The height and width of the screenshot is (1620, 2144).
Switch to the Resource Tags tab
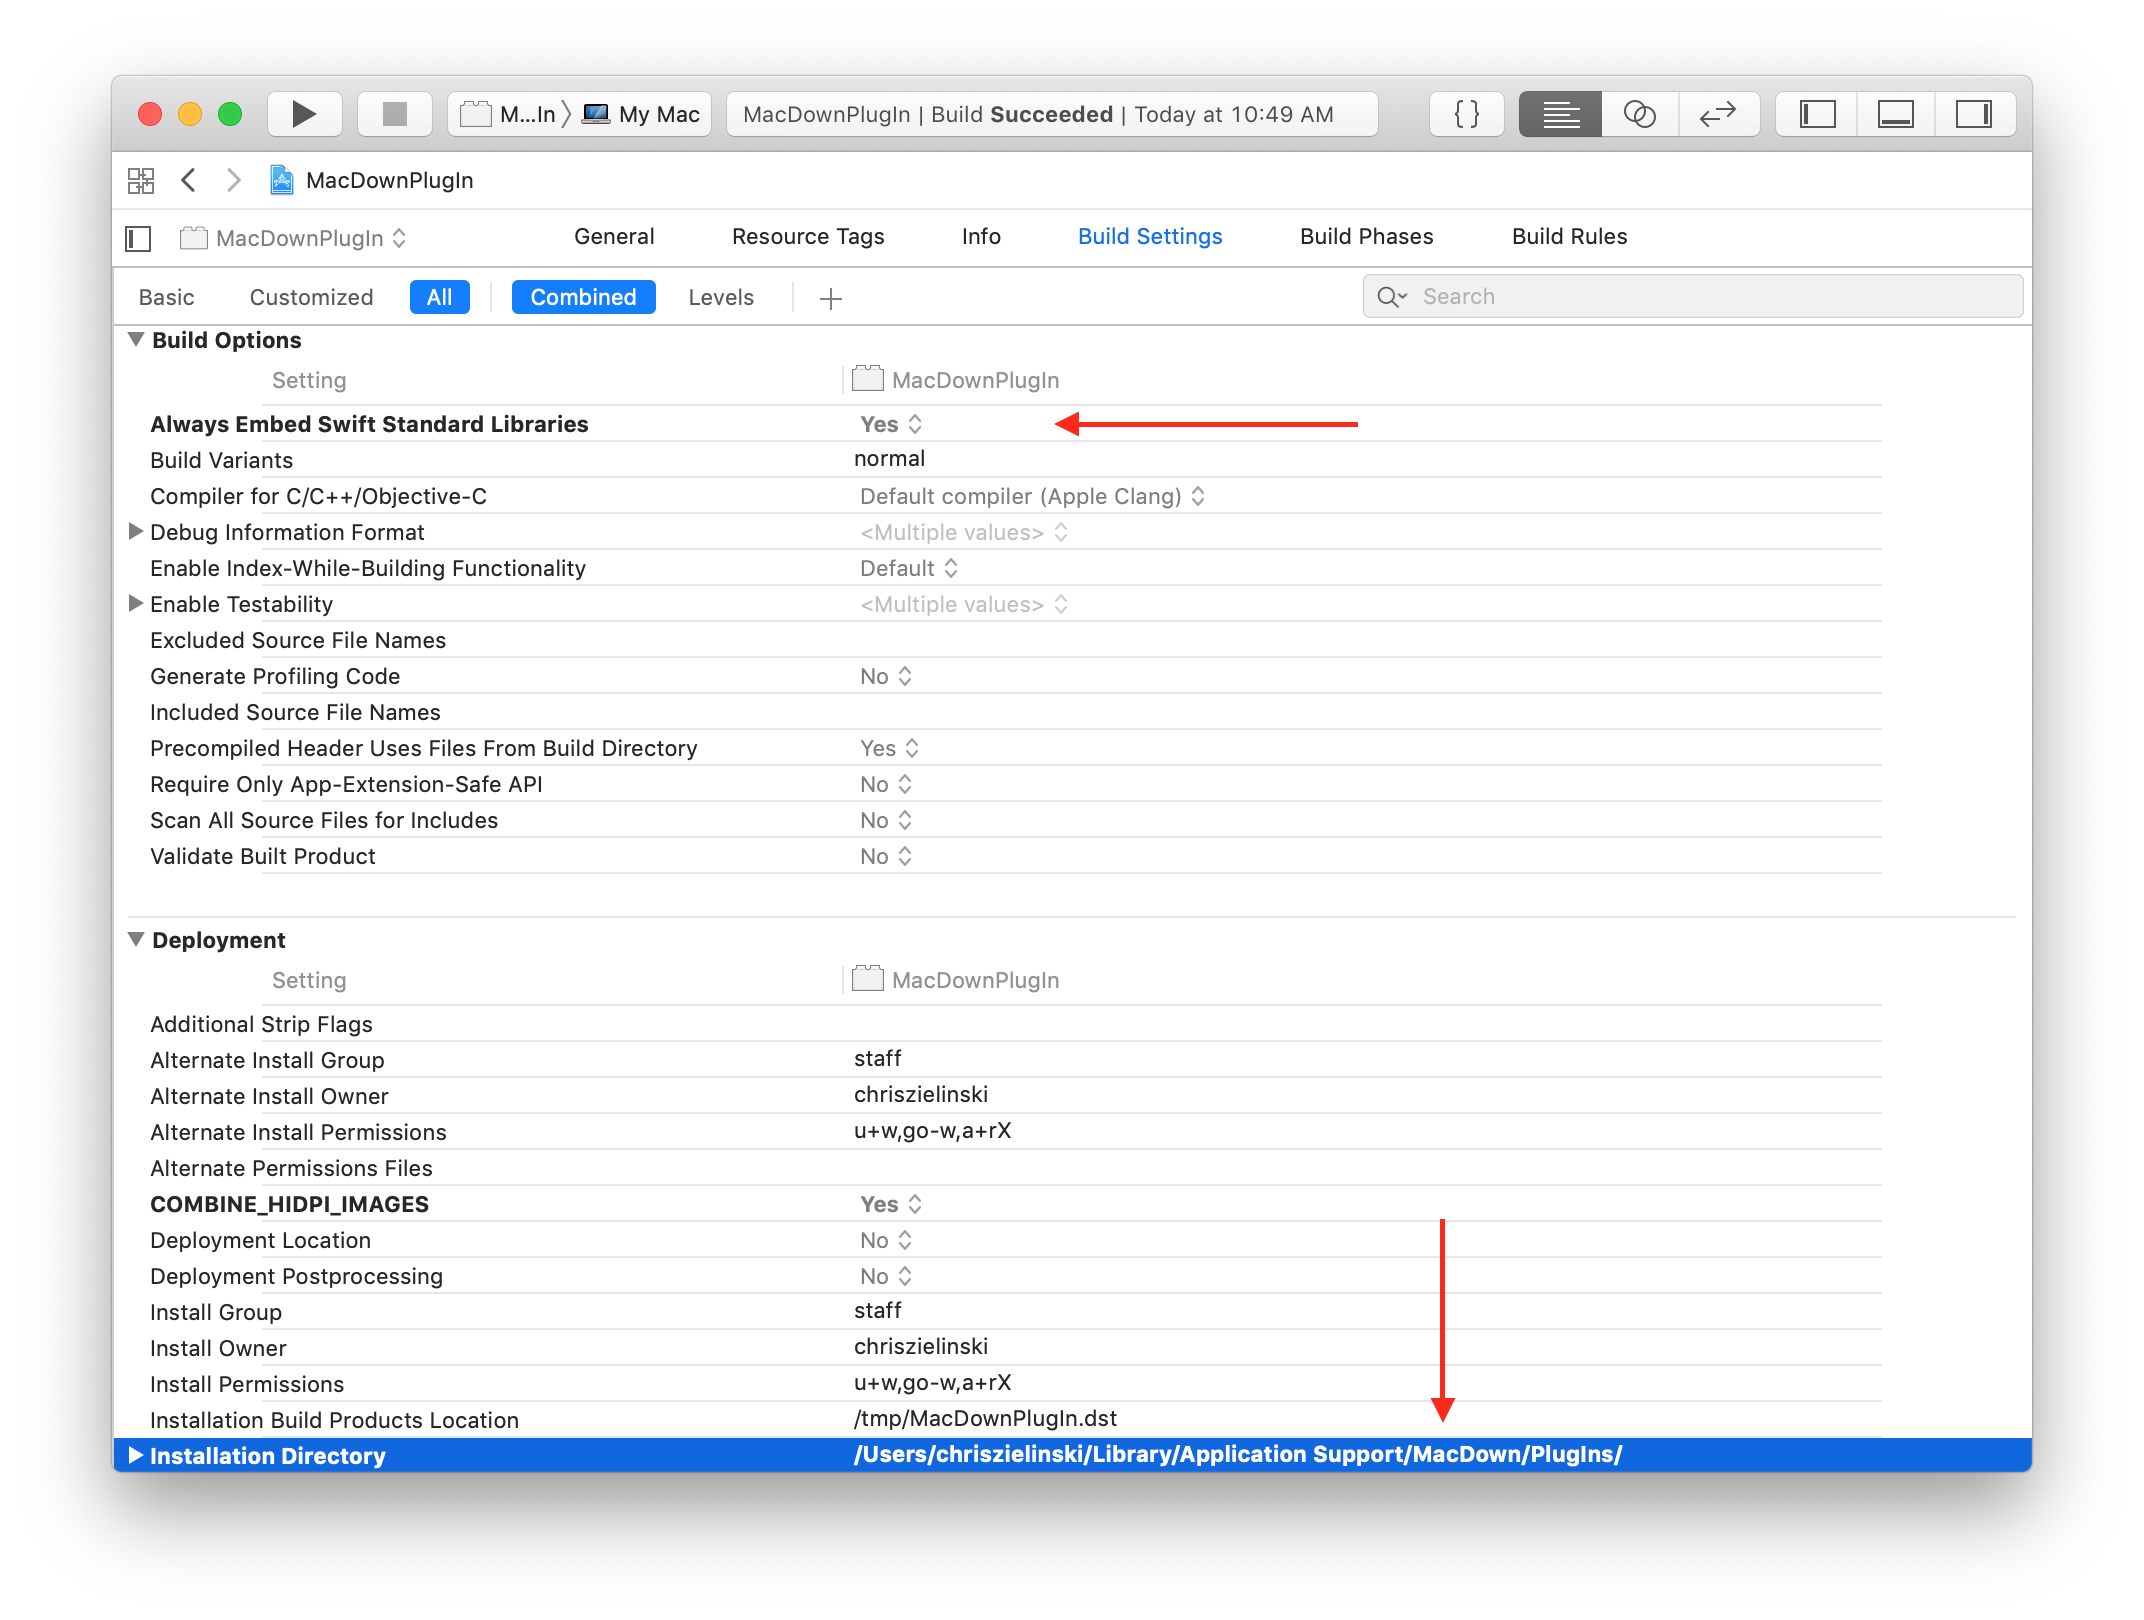pos(808,236)
